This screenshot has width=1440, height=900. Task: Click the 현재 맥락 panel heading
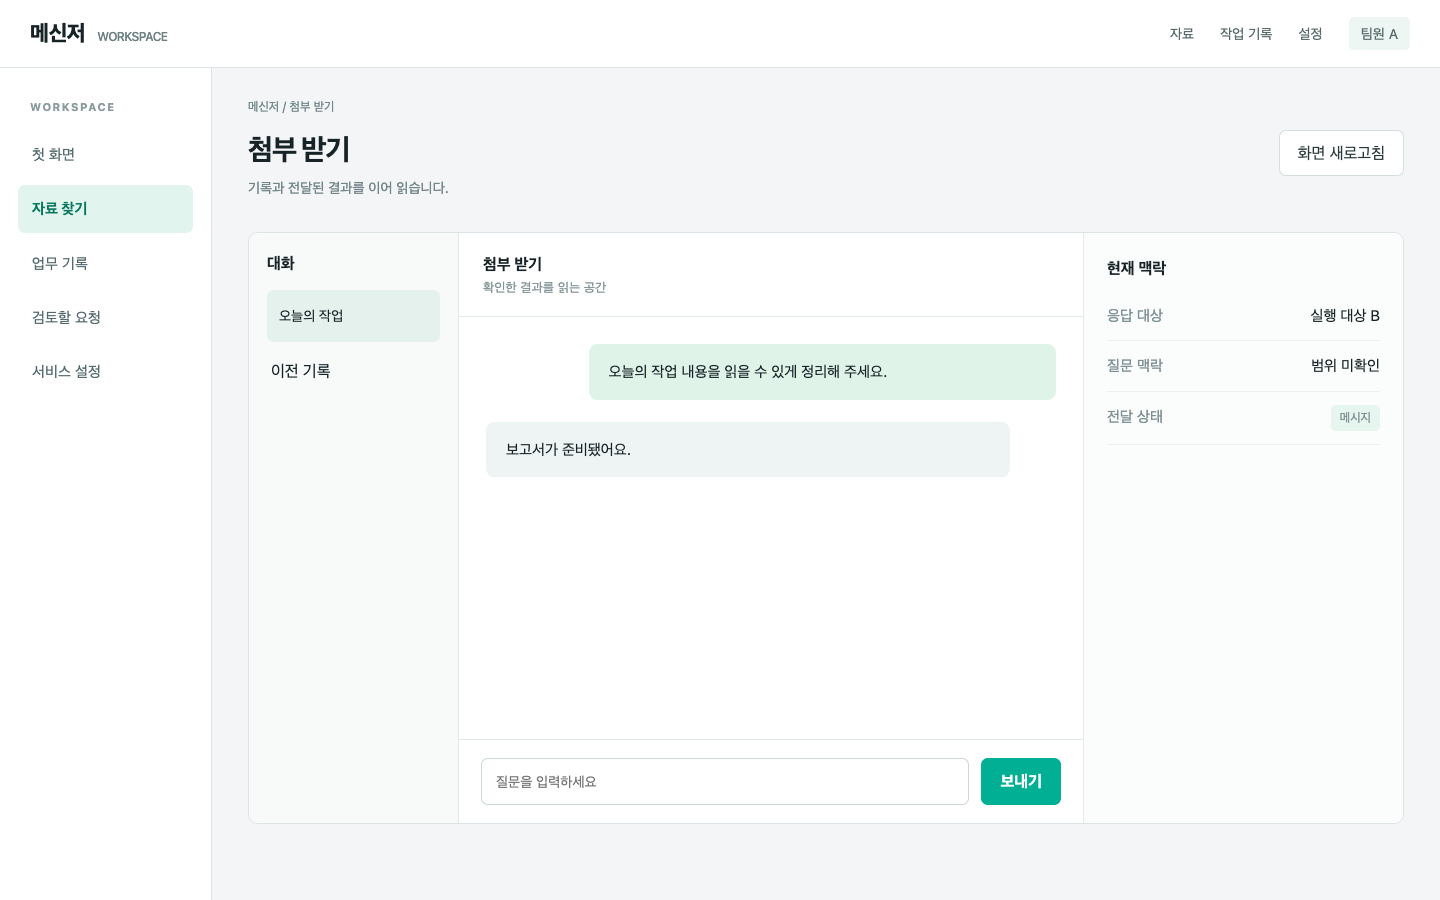(x=1136, y=268)
